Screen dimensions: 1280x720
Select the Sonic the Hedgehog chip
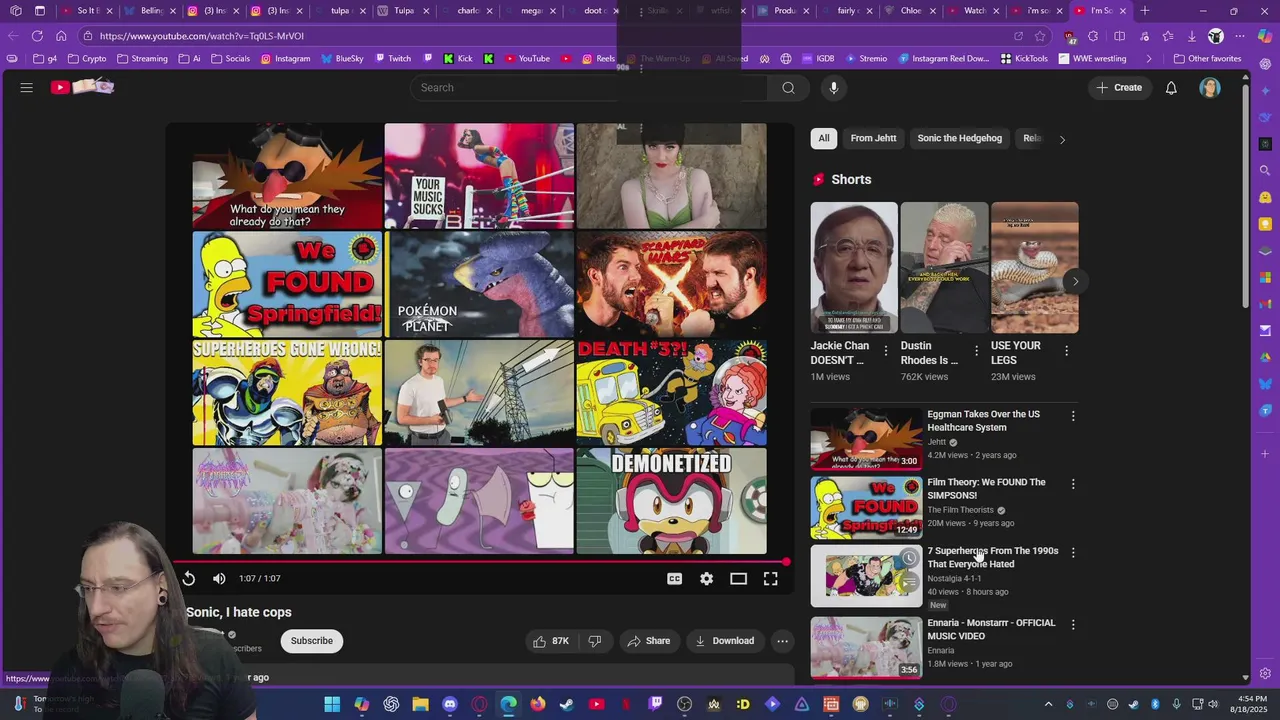coord(959,138)
